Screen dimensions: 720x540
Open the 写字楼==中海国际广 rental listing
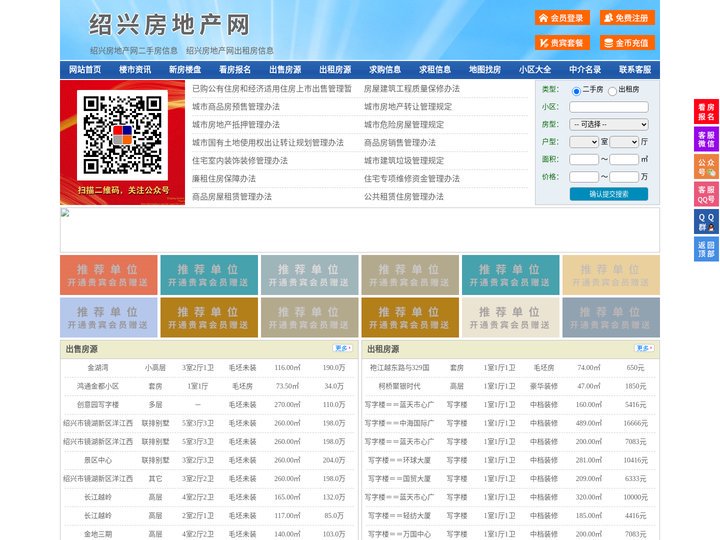tap(399, 423)
